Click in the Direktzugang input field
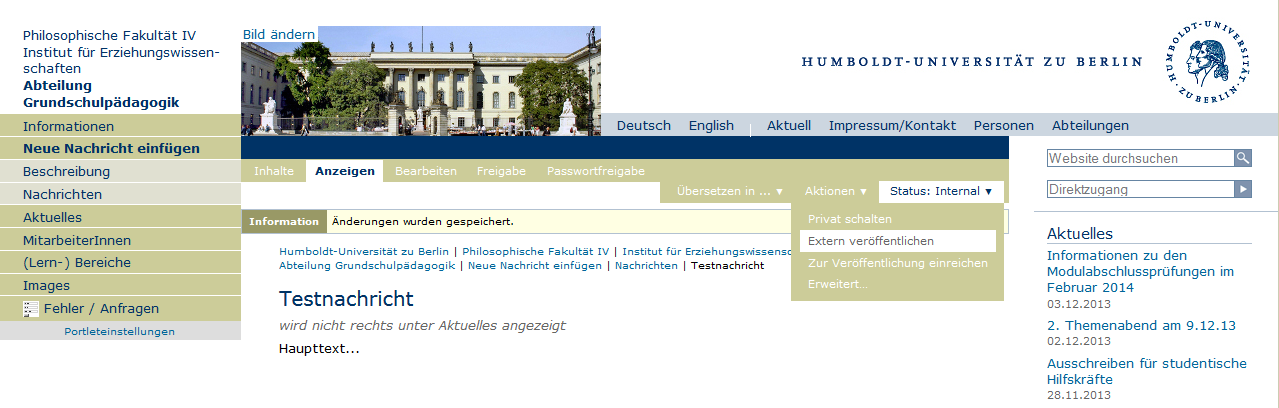Image resolution: width=1279 pixels, height=408 pixels. [x=1140, y=189]
